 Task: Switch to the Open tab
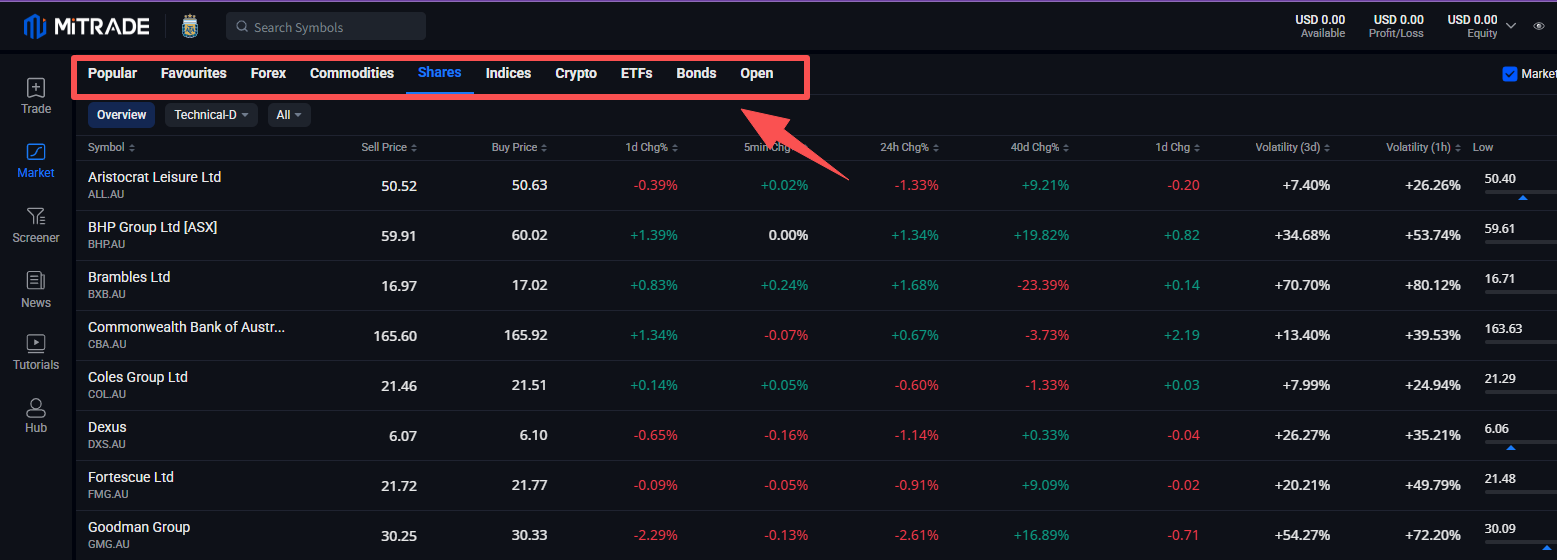click(x=757, y=73)
